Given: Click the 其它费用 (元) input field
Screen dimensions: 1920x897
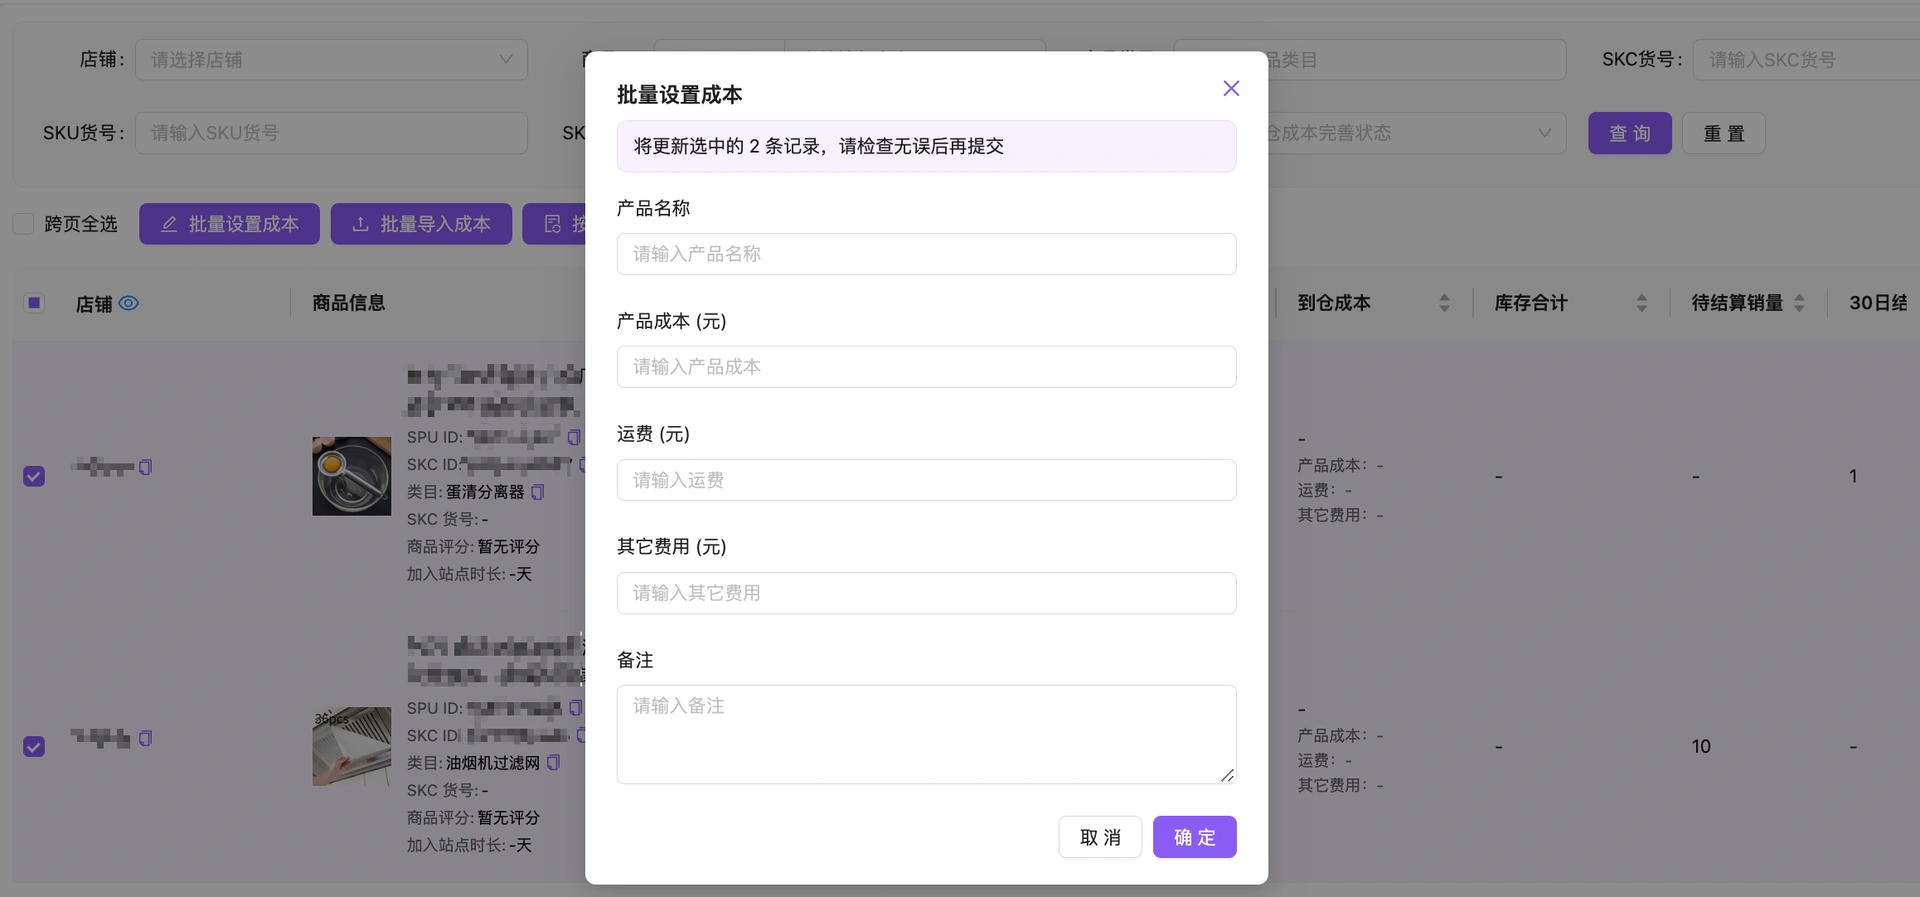Looking at the screenshot, I should coord(926,593).
